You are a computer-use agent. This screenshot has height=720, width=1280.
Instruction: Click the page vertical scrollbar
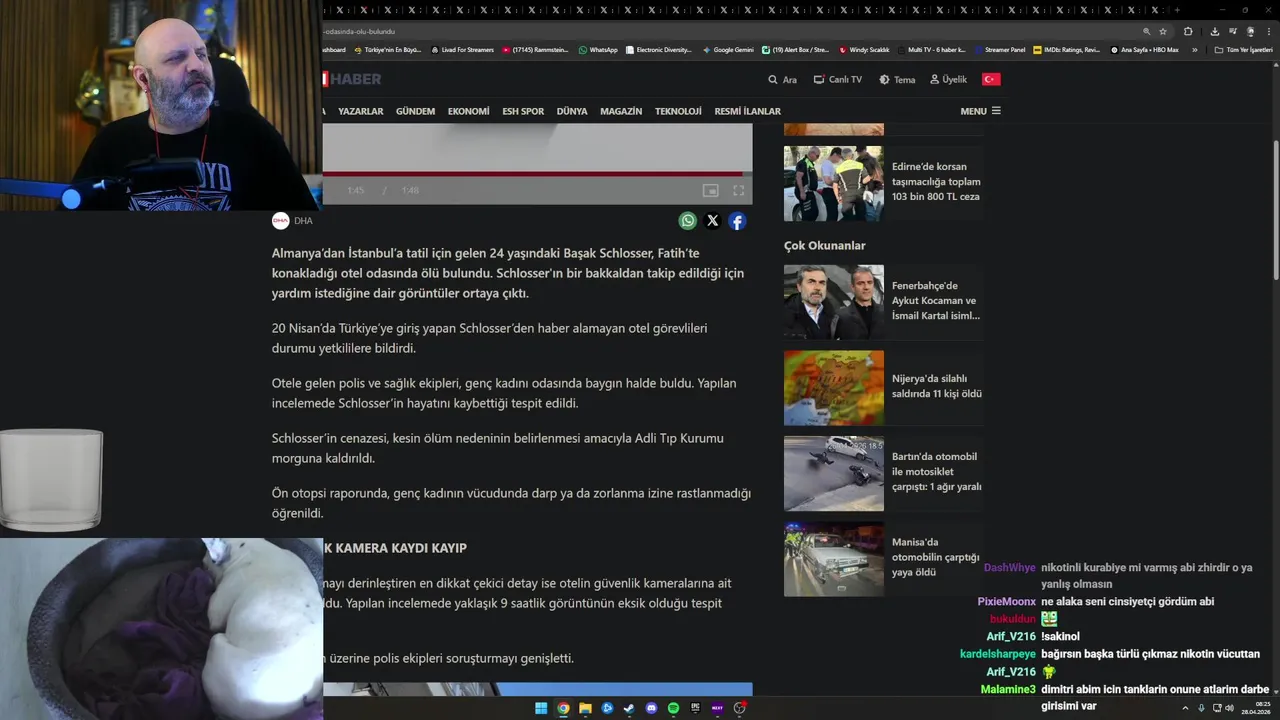coord(1275,210)
